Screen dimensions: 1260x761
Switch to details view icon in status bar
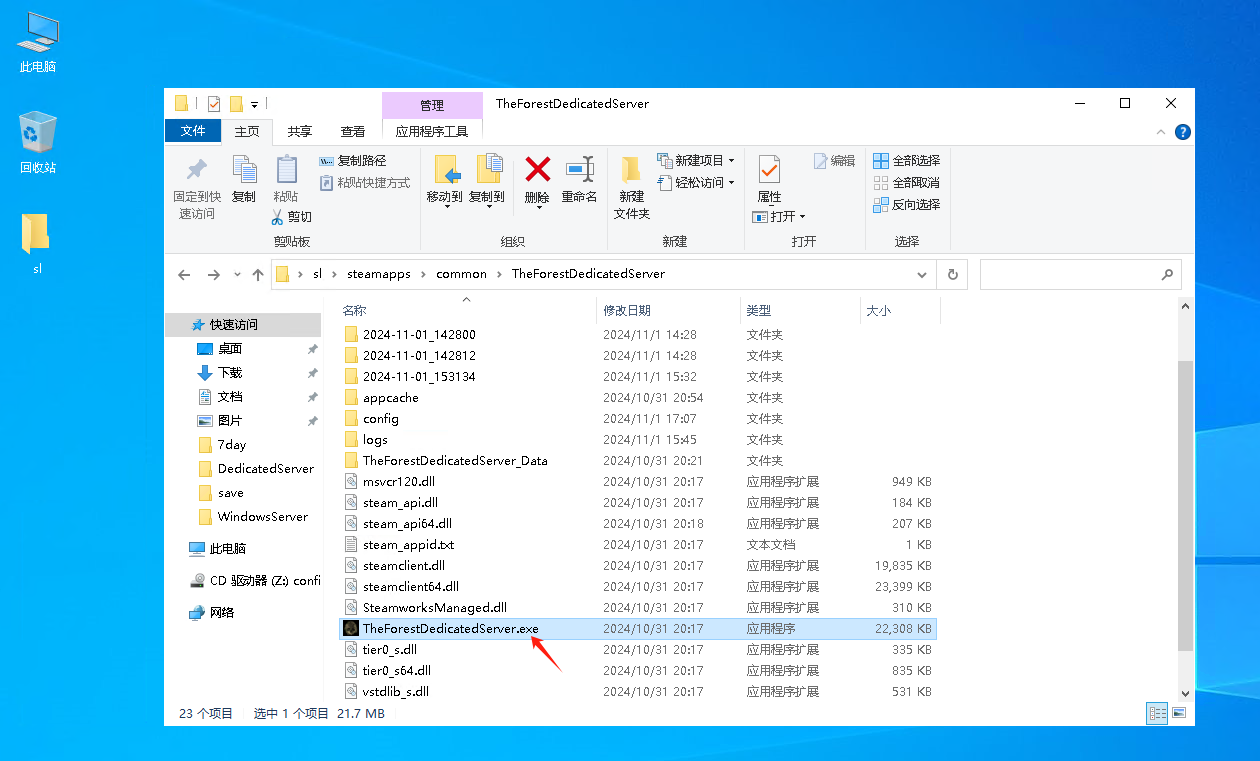[1158, 713]
